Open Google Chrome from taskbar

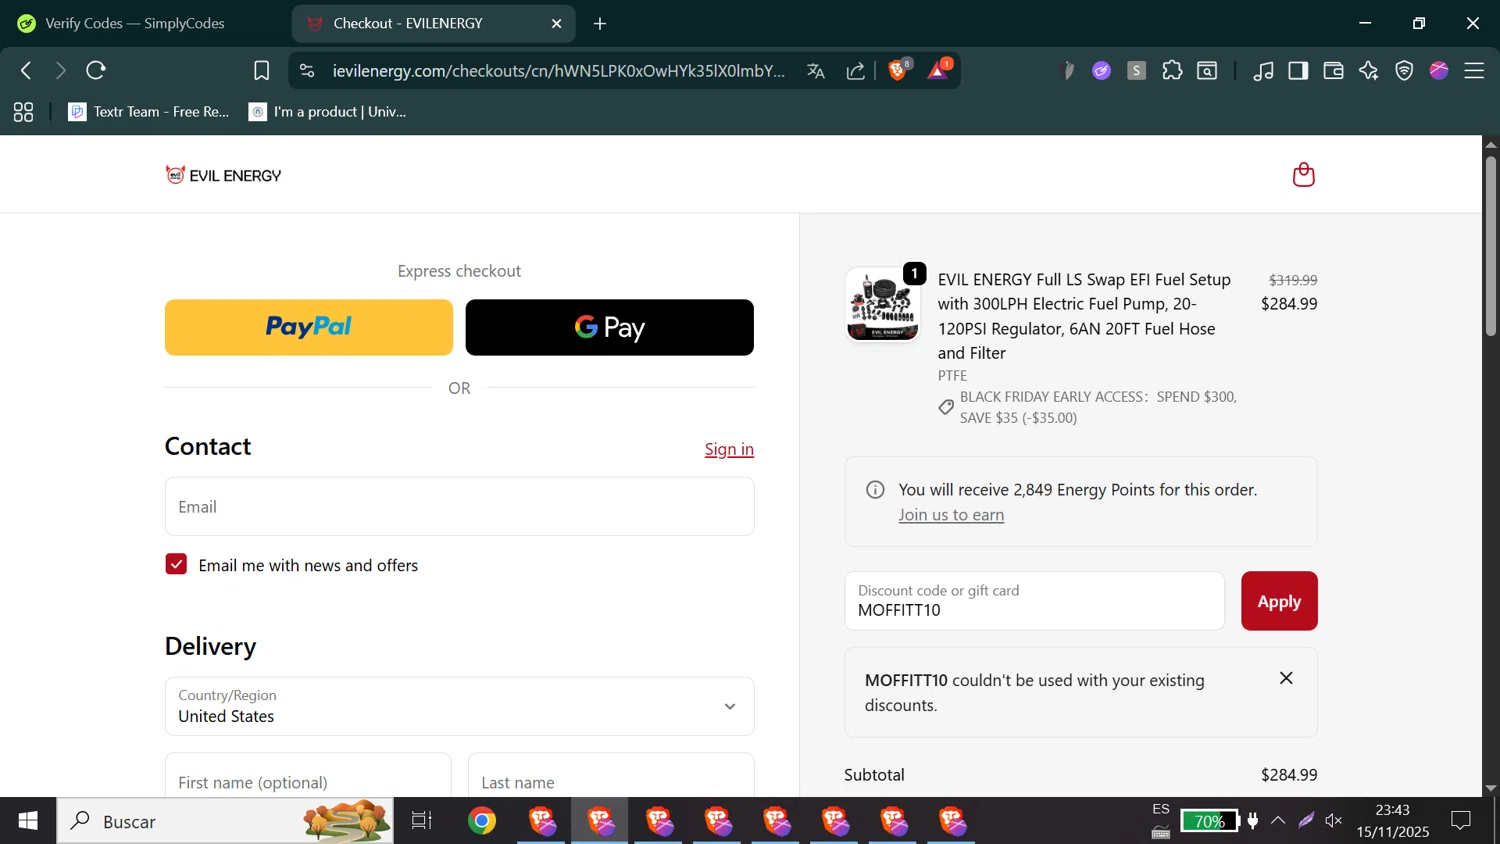click(482, 821)
